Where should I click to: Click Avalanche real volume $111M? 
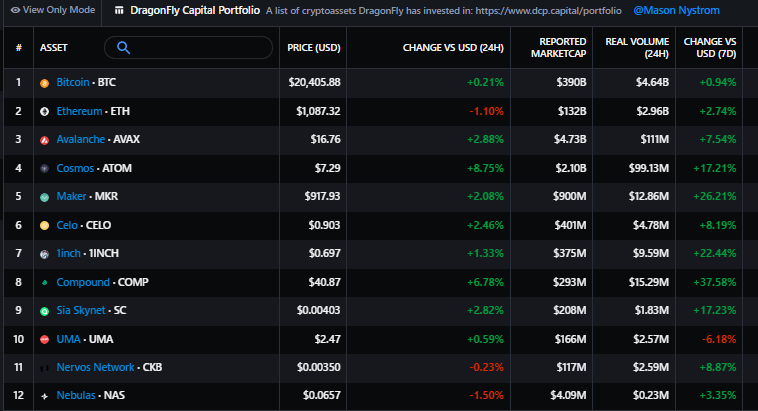coord(655,139)
